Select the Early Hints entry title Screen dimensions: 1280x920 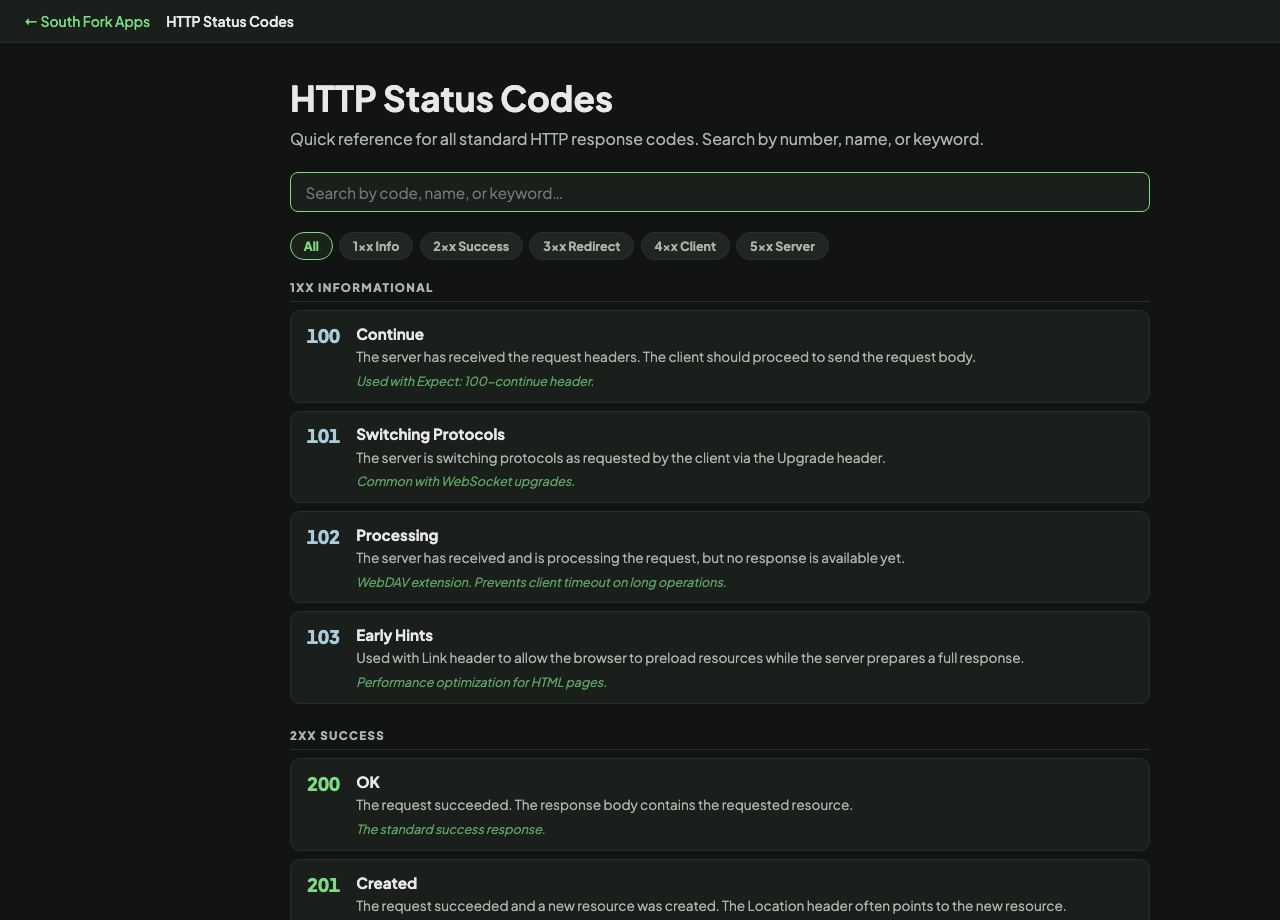point(394,635)
